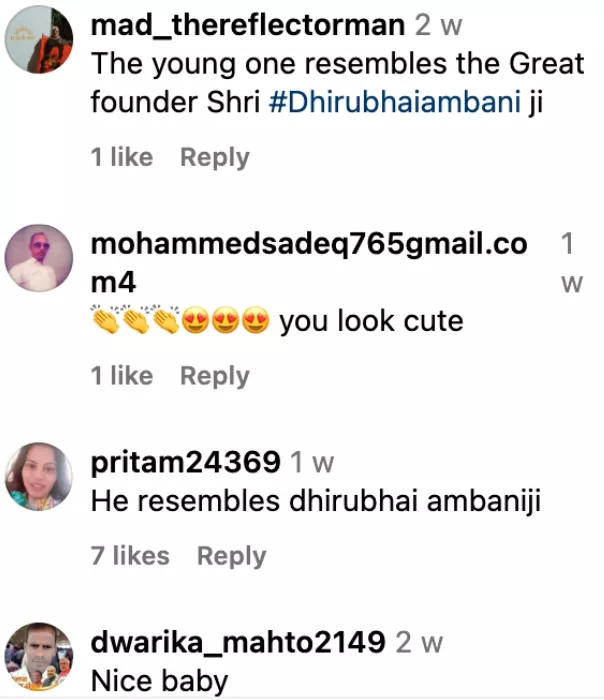Reply to the 'you look cute' comment
Image resolution: width=604 pixels, height=700 pixels.
(215, 376)
